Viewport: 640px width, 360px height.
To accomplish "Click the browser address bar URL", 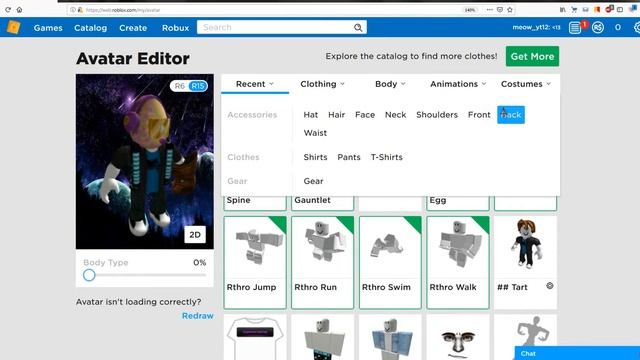I will point(123,10).
